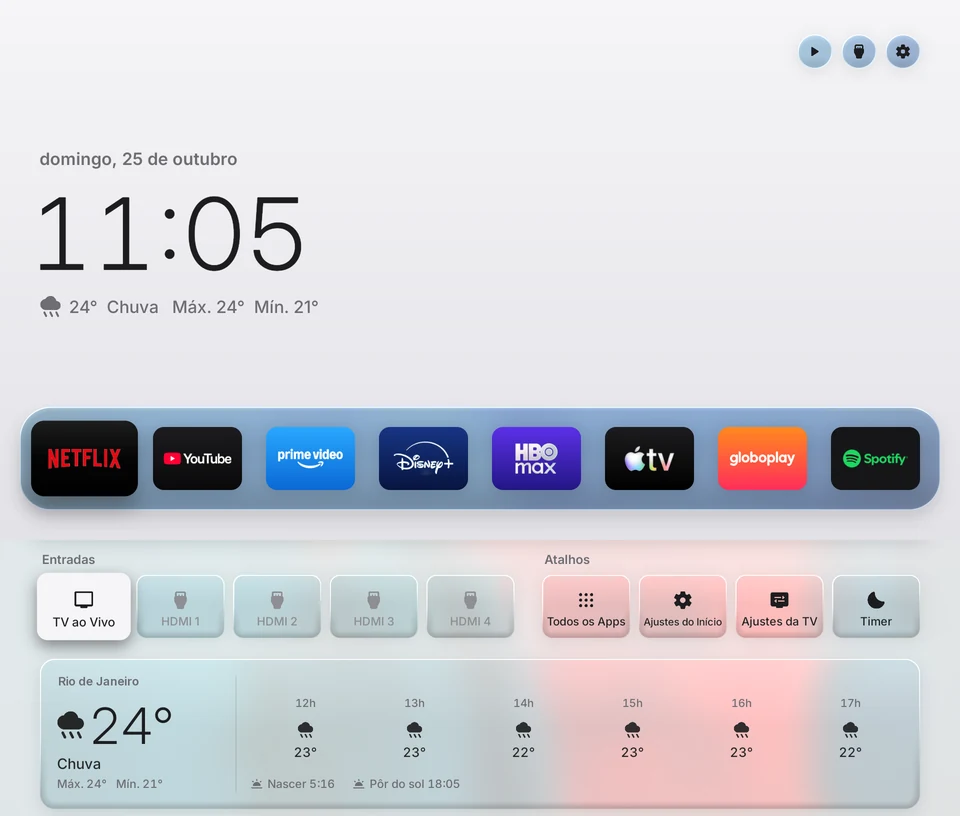Click the 13h hourly forecast
Screen dimensions: 960x816
point(414,728)
